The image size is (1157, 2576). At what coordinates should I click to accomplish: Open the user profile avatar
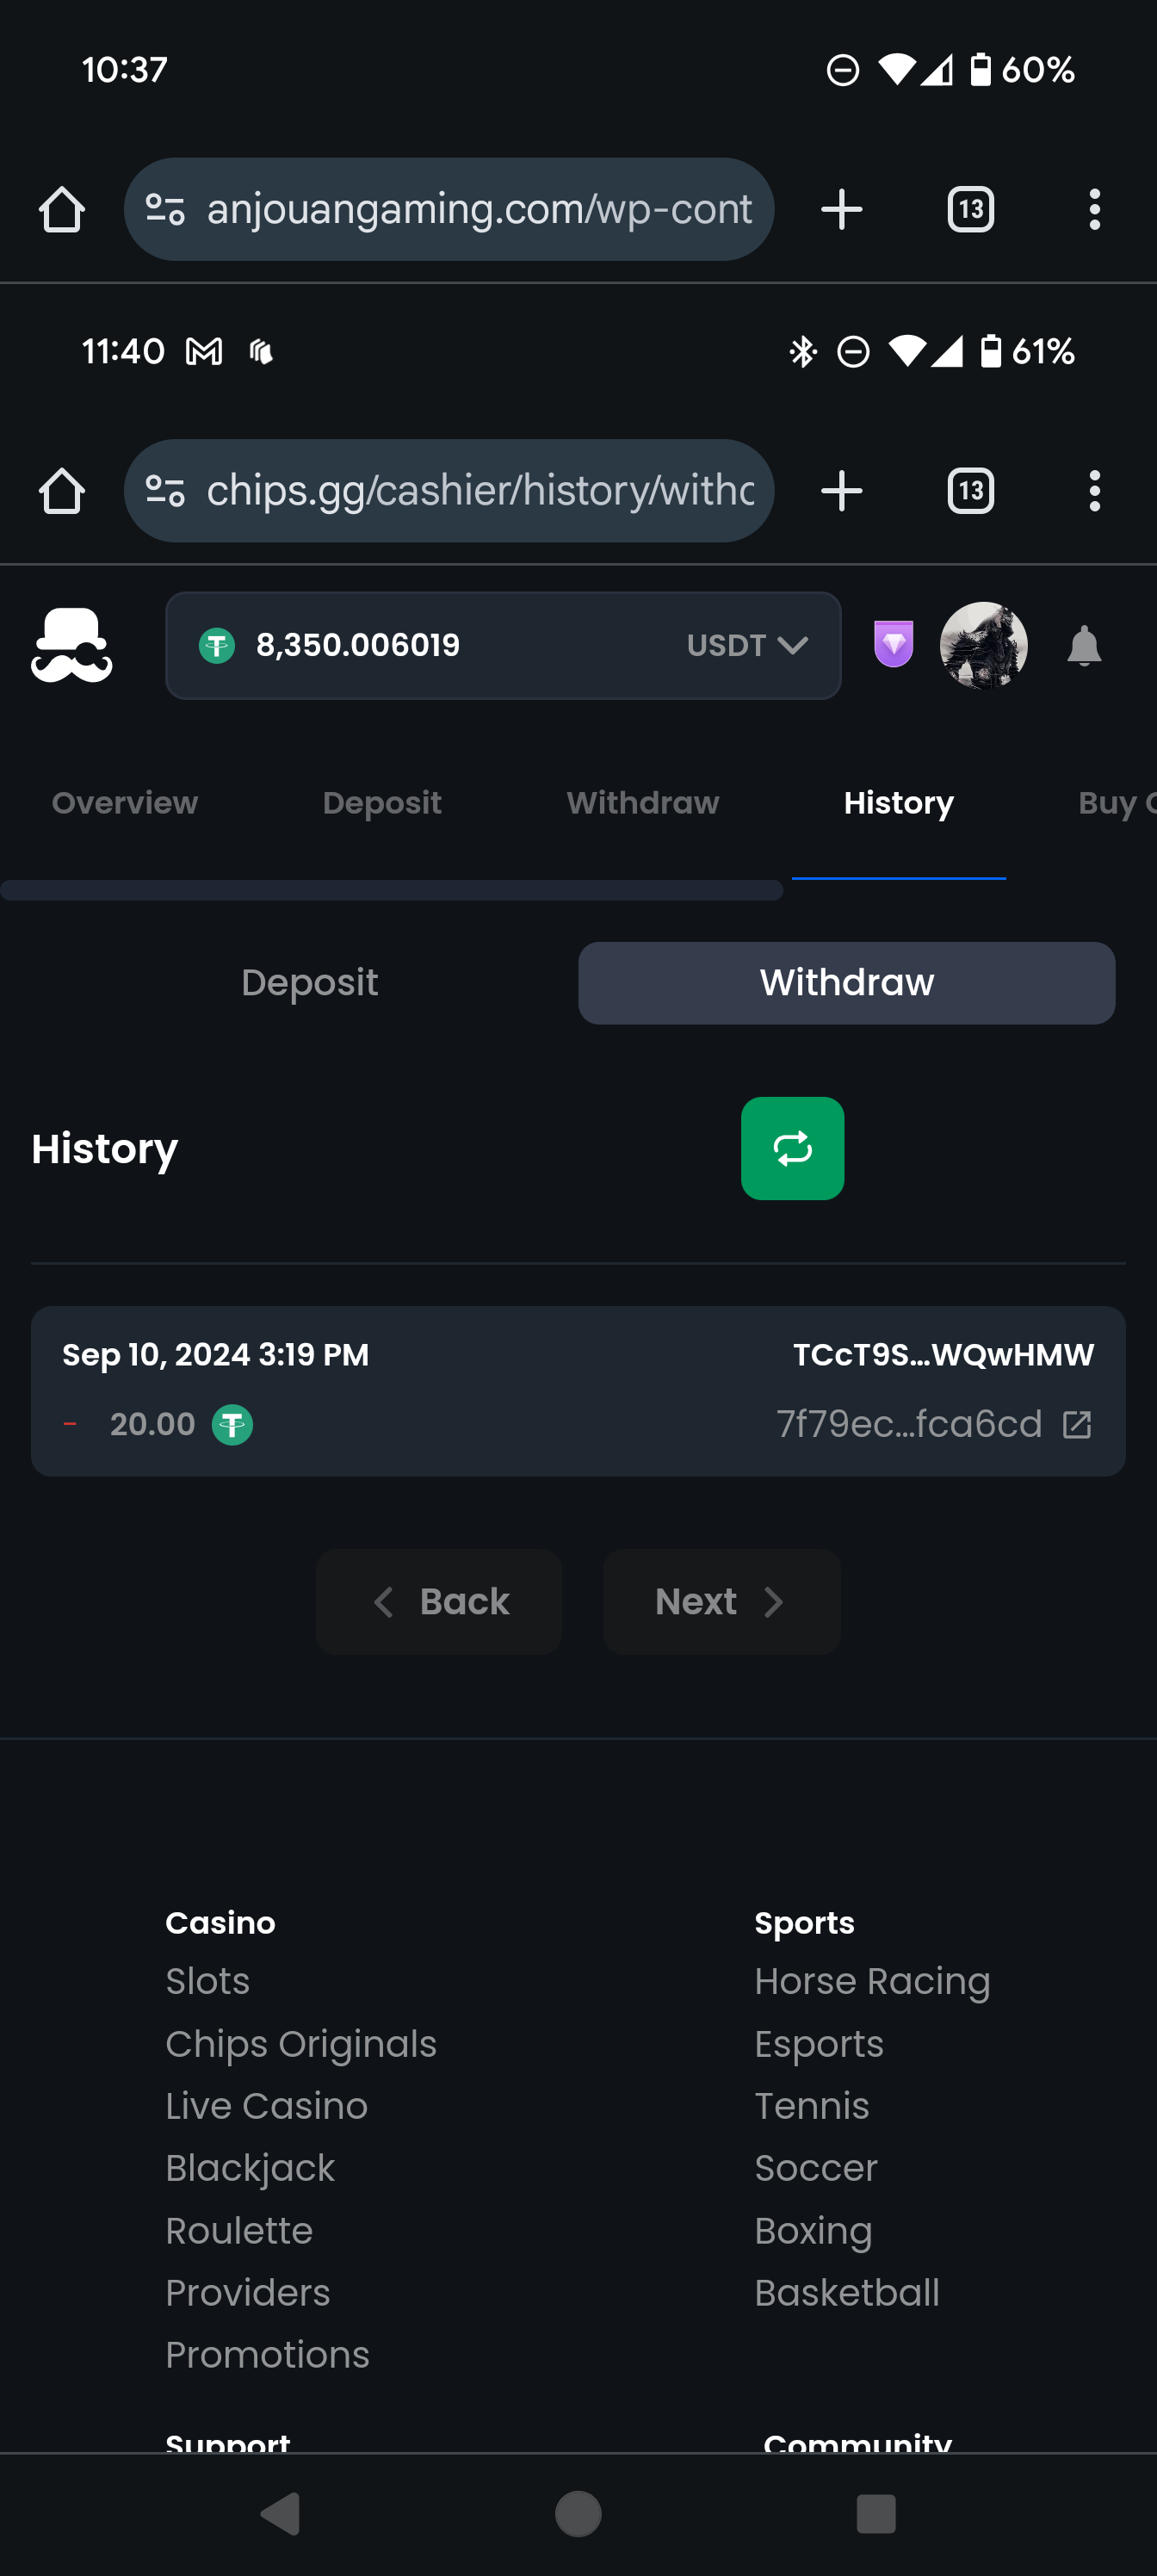click(983, 645)
